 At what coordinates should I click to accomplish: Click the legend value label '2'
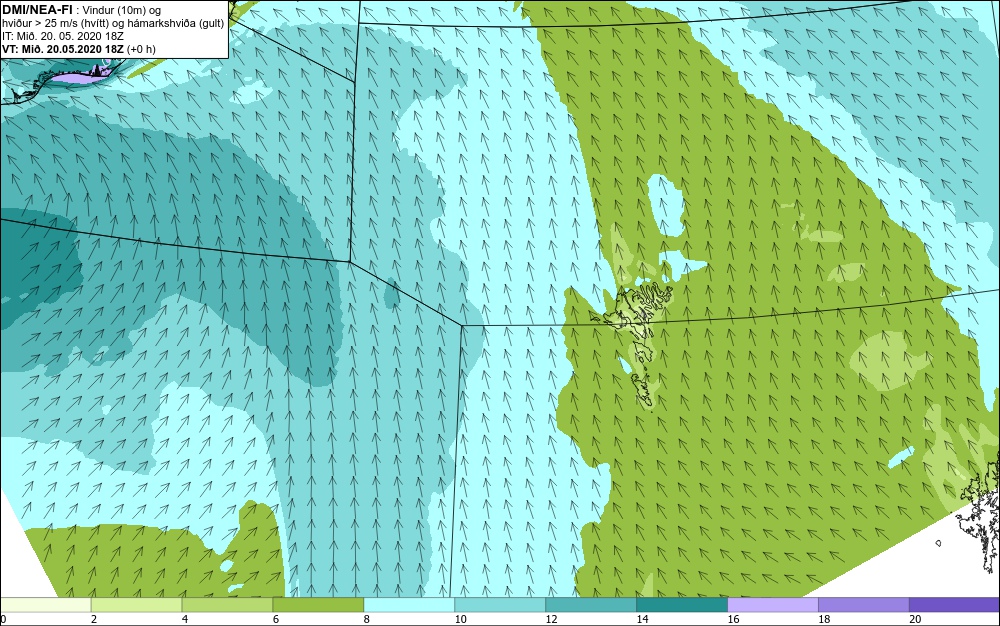tap(94, 619)
